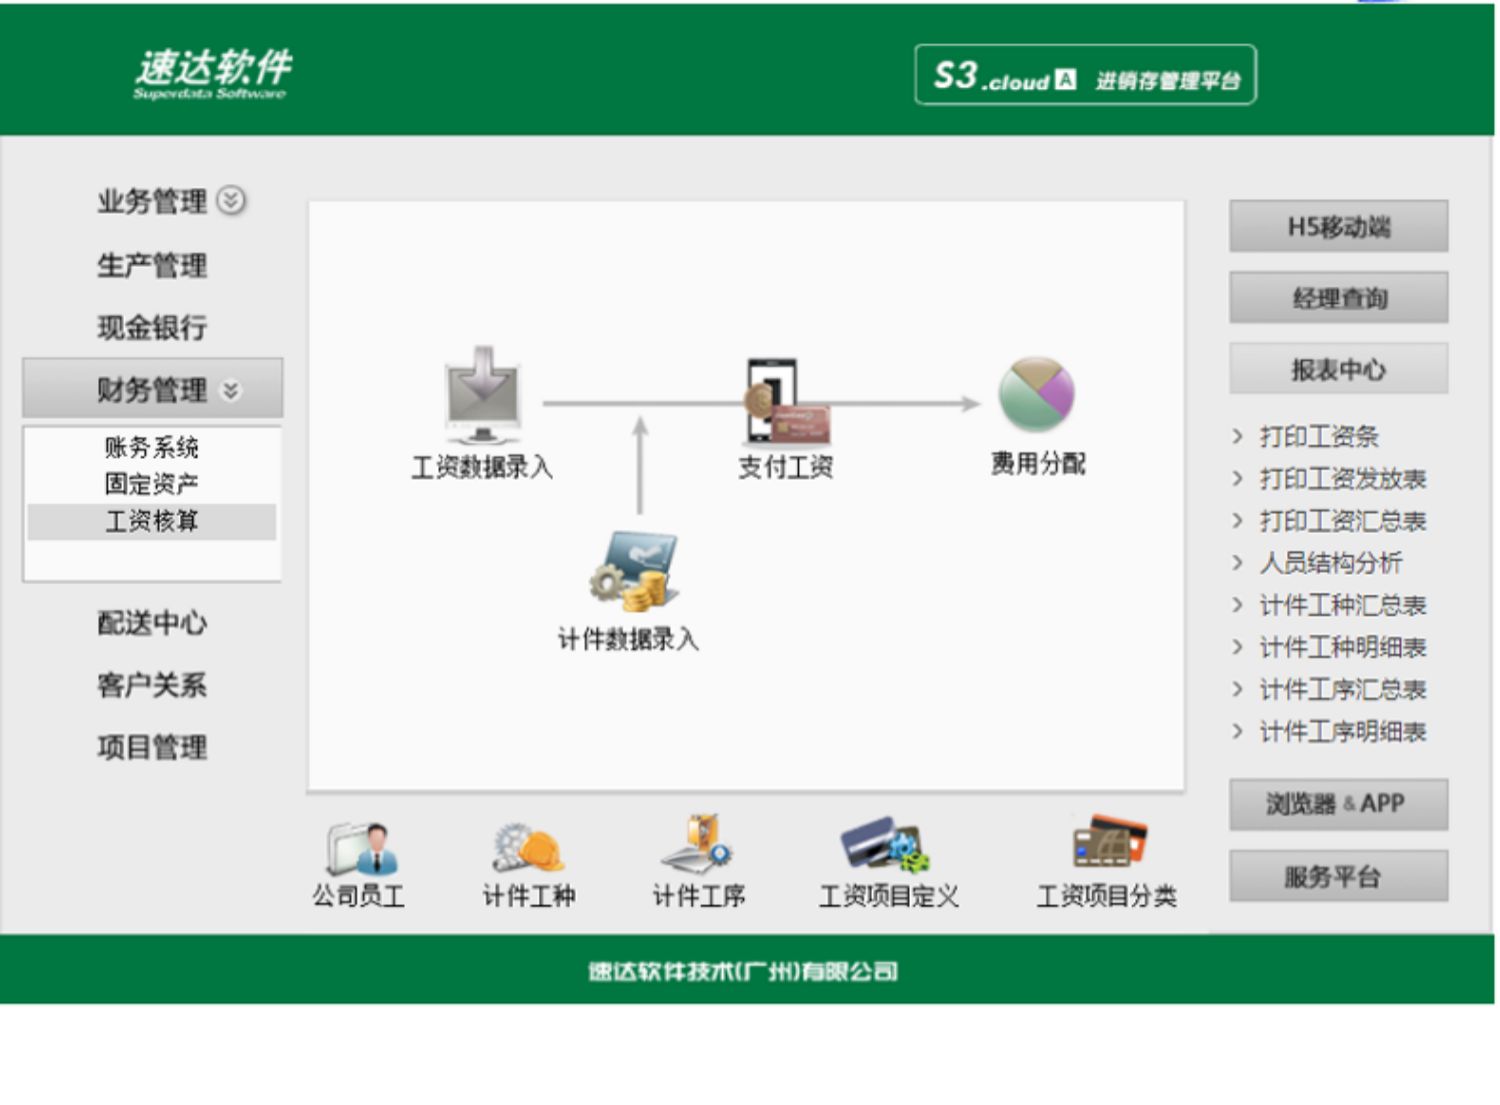Click the arrow beside 打印工资汇总表
This screenshot has width=1500, height=1105.
[x=1238, y=520]
